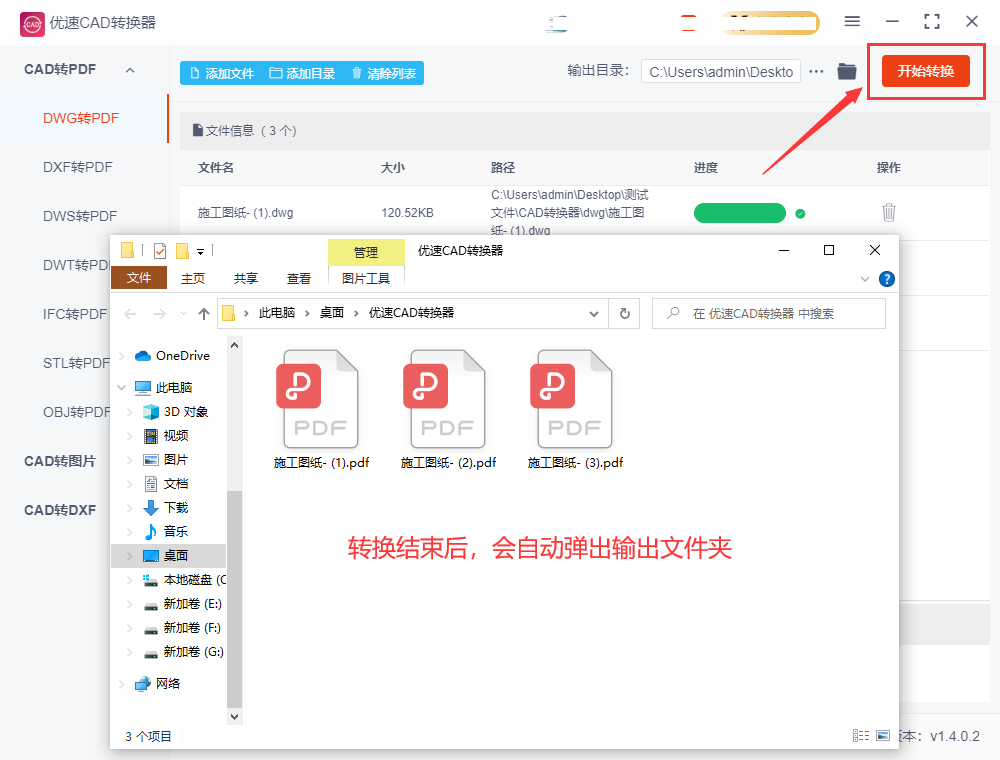
Task: Click 桌面 in the address breadcrumb
Action: click(332, 313)
